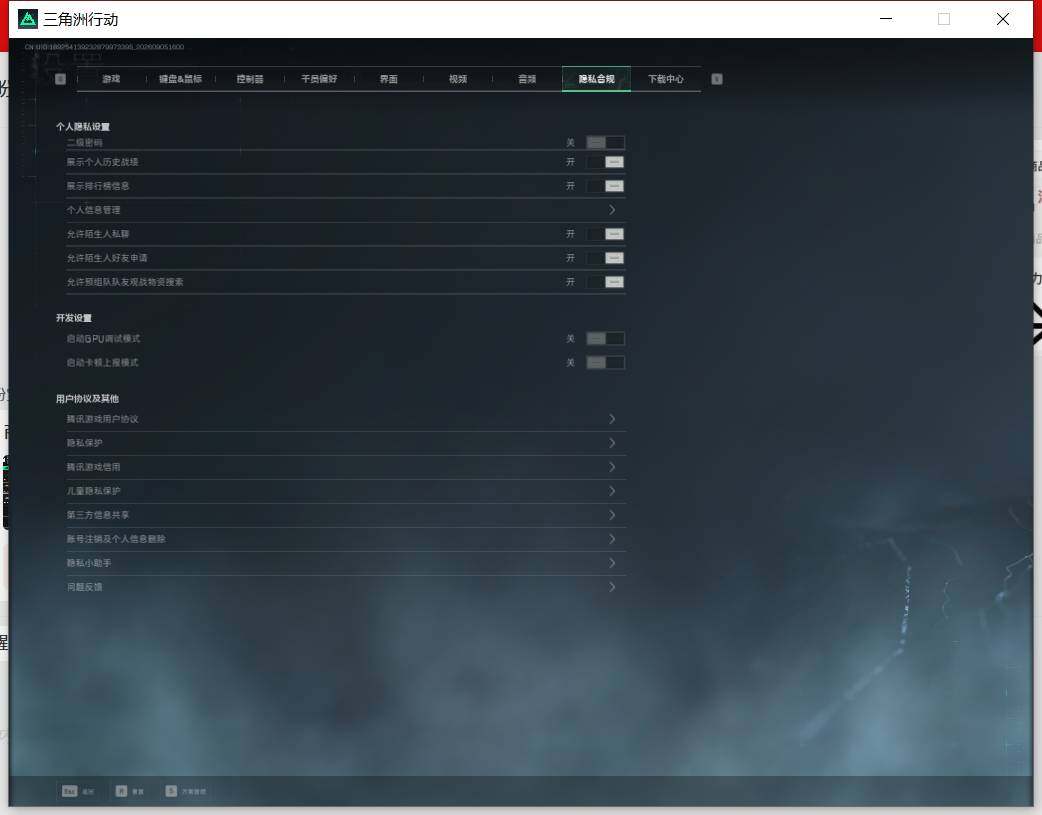Expand the 隐私保护 entry
This screenshot has height=815, width=1042.
point(346,443)
